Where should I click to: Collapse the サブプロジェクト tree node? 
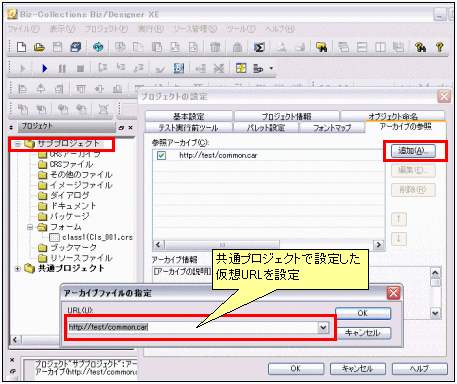coord(17,144)
